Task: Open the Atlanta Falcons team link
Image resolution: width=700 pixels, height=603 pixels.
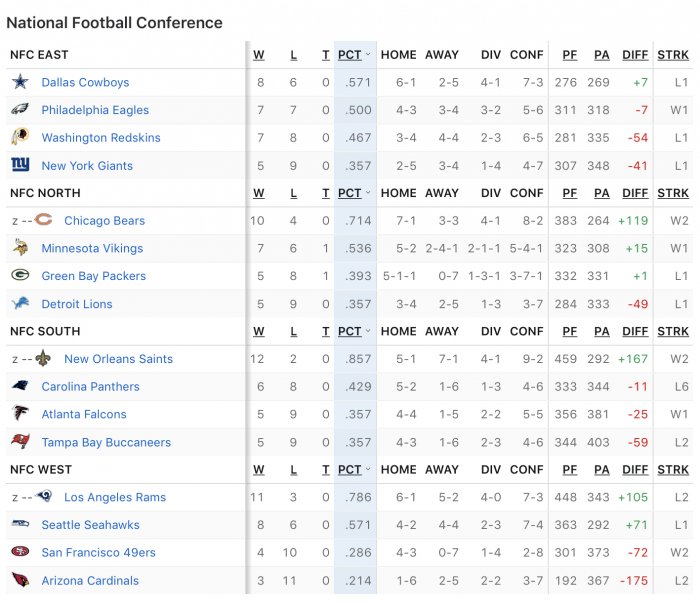Action: point(84,415)
